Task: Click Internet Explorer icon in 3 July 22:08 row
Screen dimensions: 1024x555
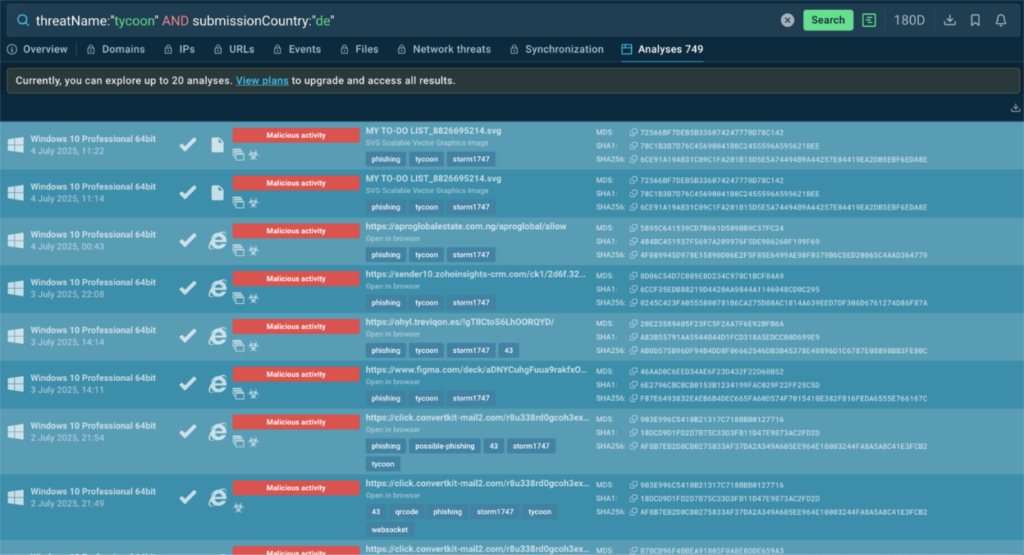Action: tap(217, 288)
